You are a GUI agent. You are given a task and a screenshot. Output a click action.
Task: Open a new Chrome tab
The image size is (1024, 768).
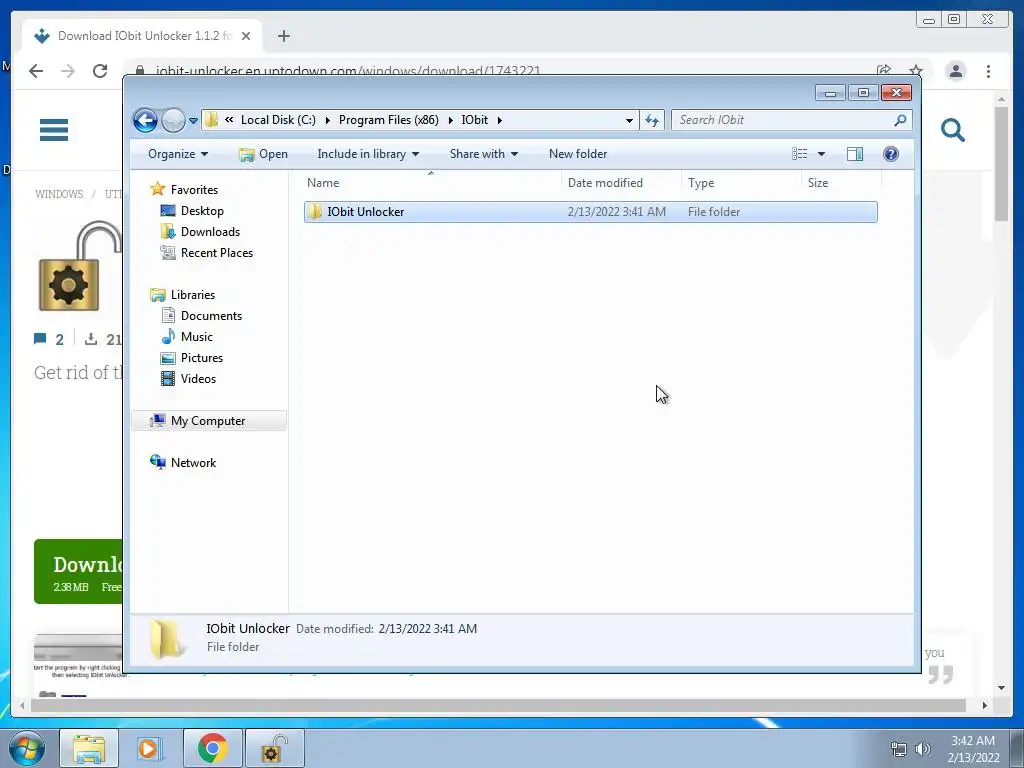[x=283, y=36]
